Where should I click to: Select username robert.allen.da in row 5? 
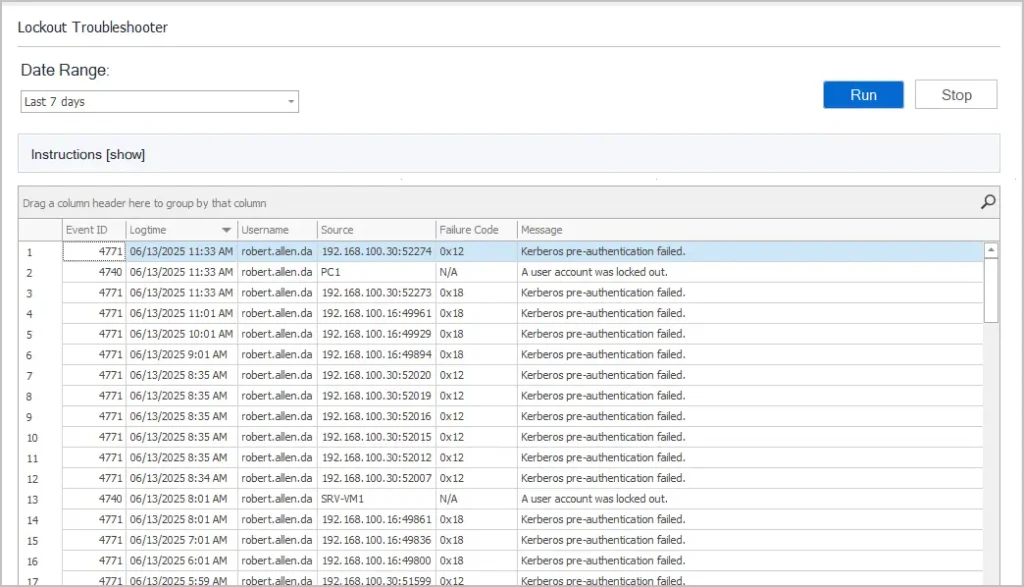[x=278, y=334]
